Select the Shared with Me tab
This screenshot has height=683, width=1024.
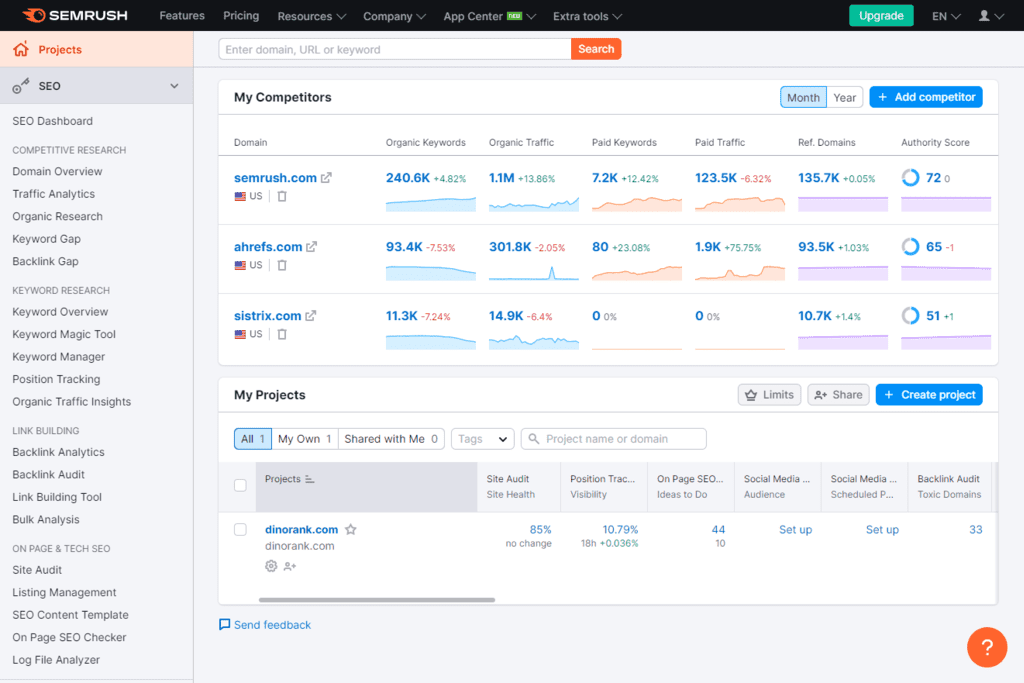click(x=391, y=439)
